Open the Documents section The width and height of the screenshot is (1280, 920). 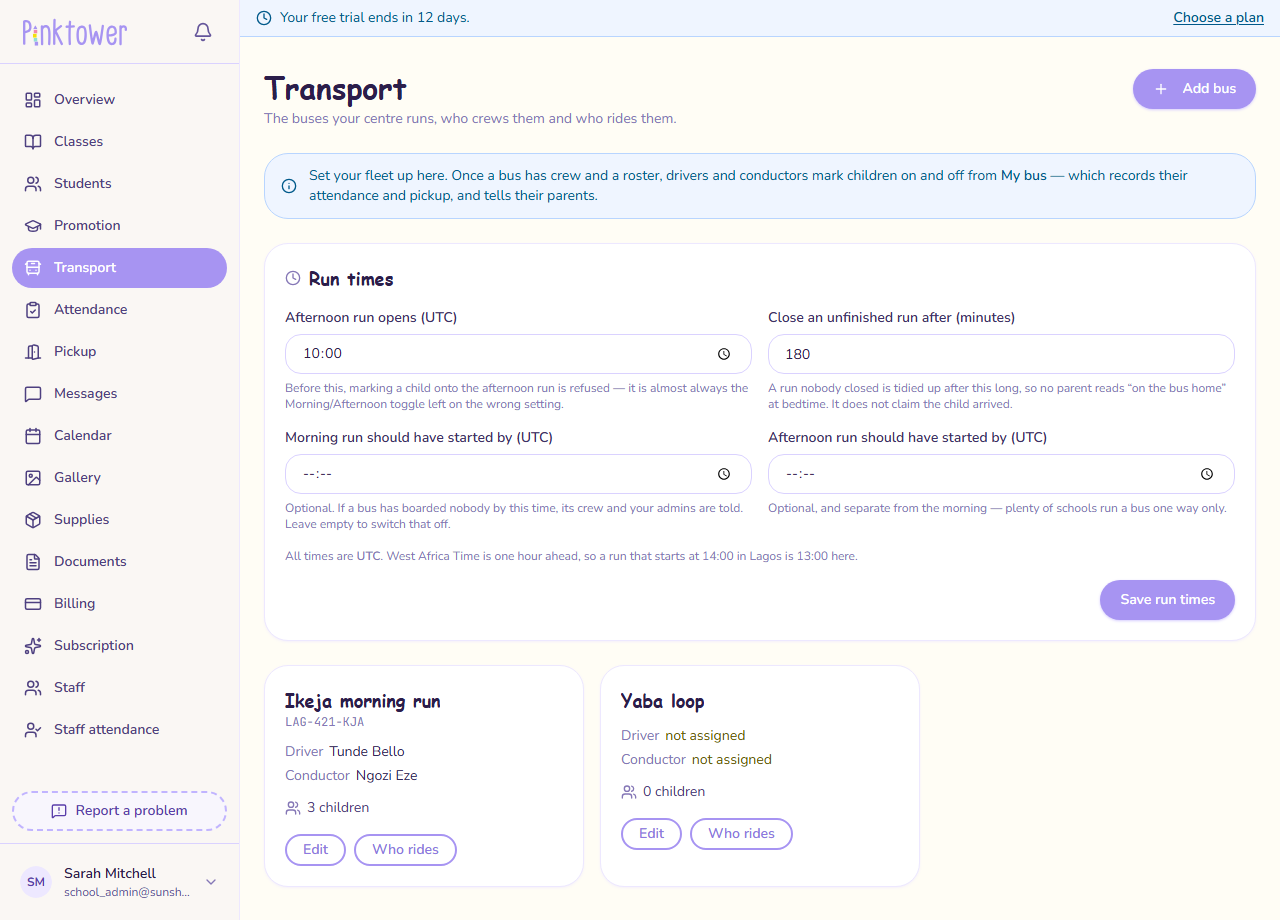[119, 562]
